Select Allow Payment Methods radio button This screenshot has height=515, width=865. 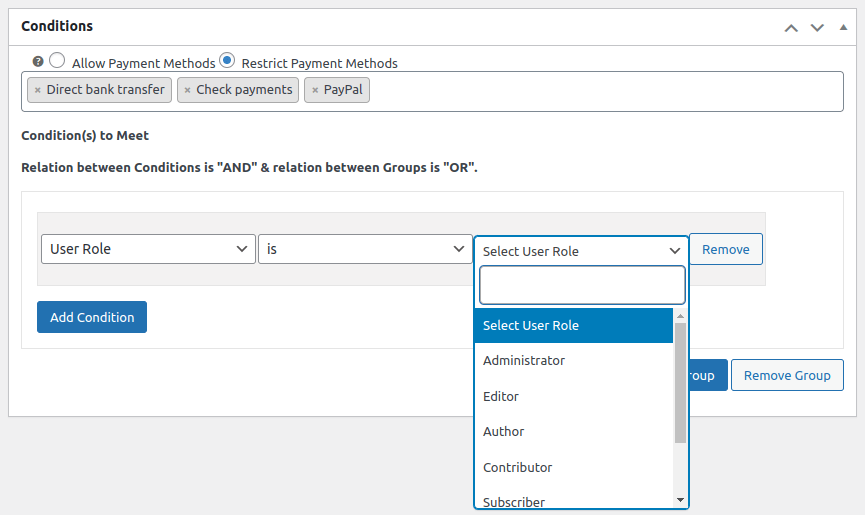(58, 60)
